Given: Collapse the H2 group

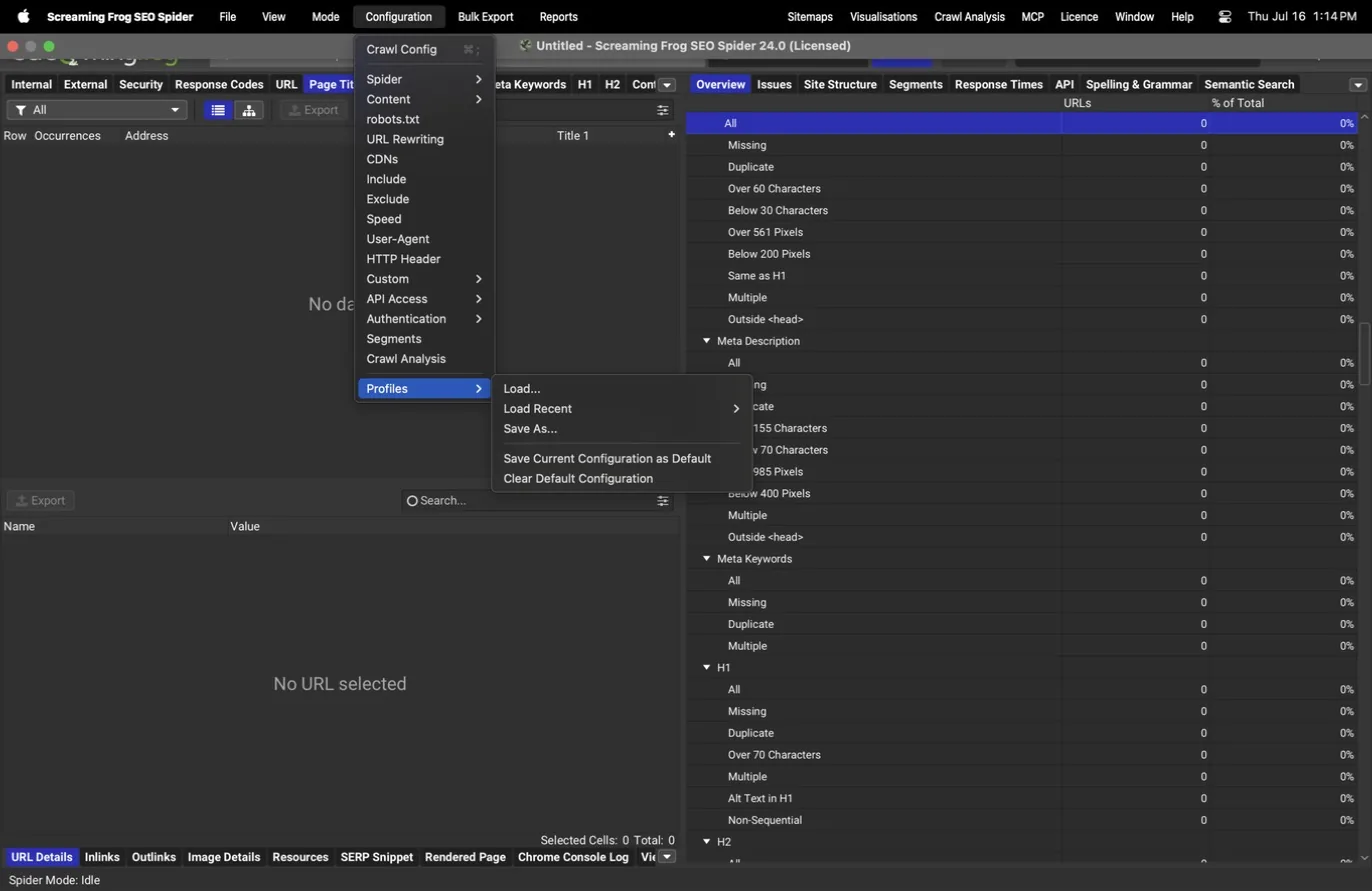Looking at the screenshot, I should click(706, 842).
